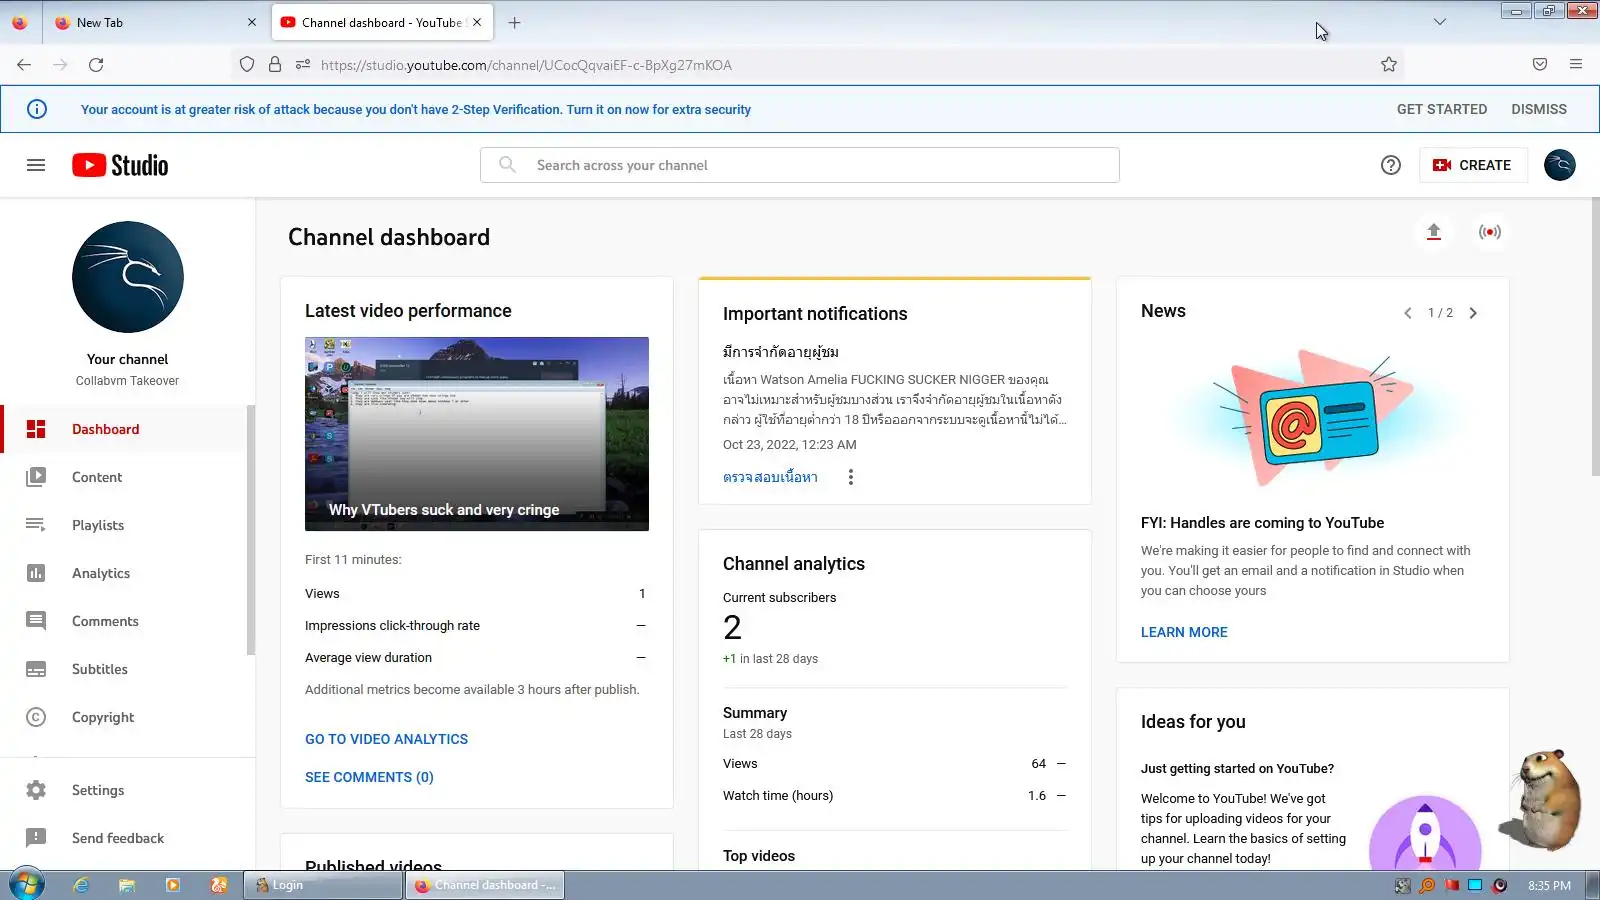This screenshot has width=1600, height=900.
Task: Click the "Views" row under Summary
Action: click(895, 763)
